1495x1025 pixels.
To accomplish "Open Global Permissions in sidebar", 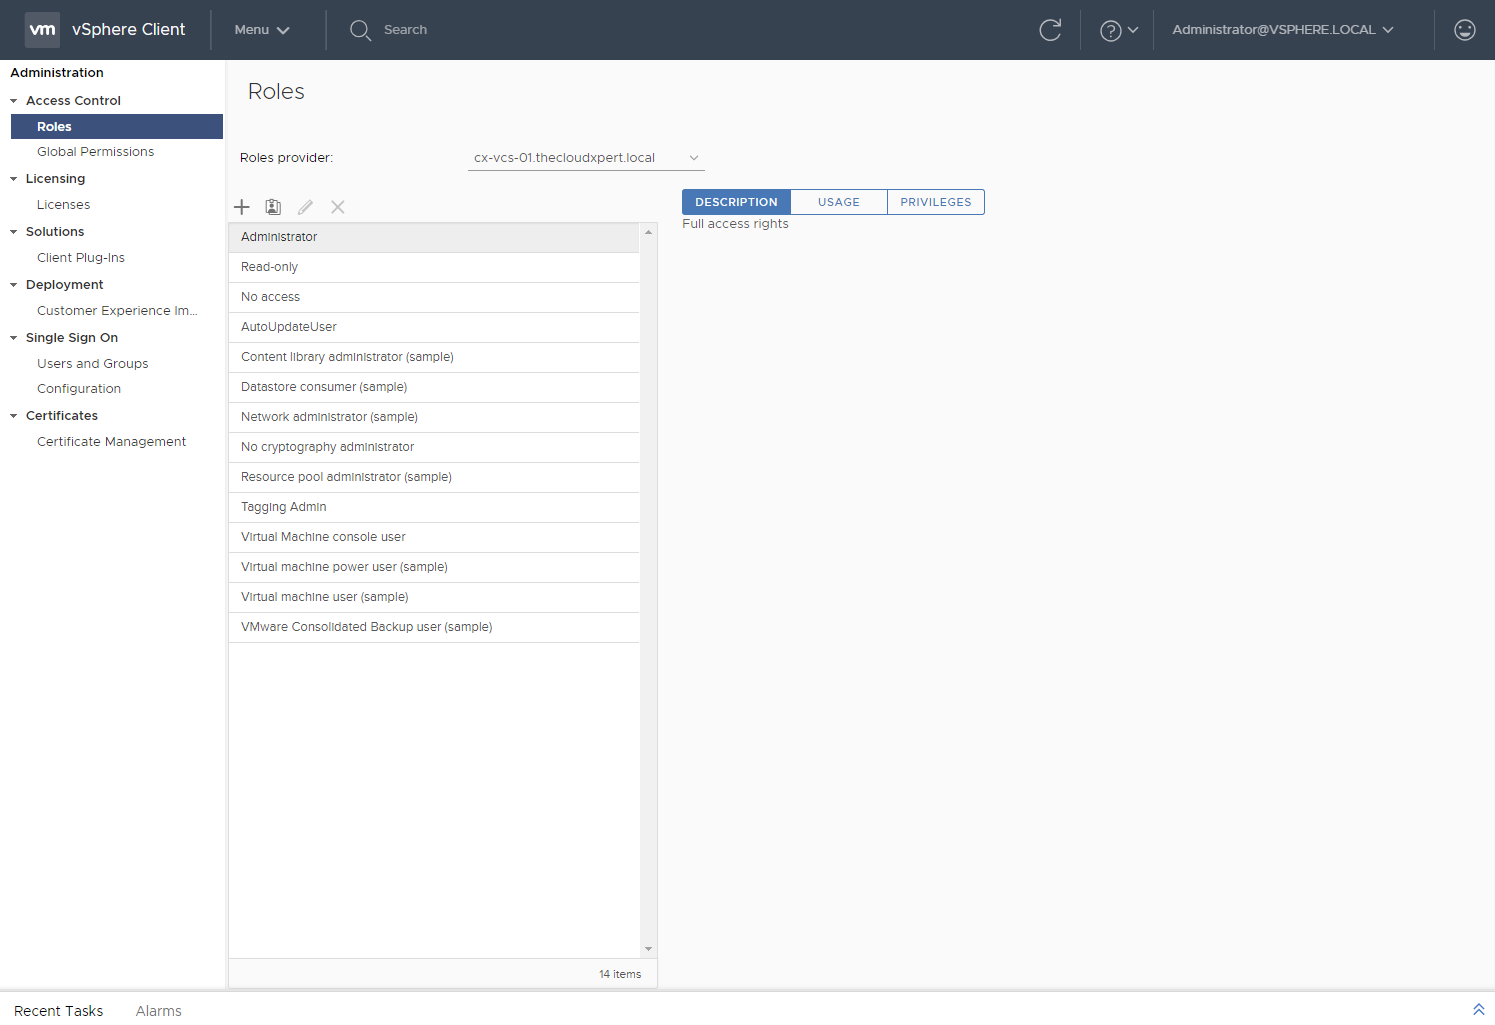I will click(x=95, y=152).
